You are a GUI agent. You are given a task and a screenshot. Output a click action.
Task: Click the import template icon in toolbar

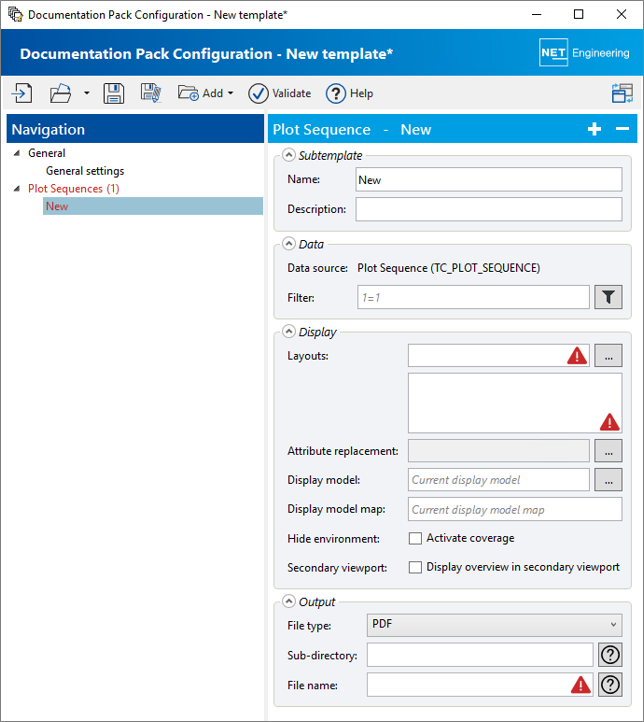tap(22, 93)
